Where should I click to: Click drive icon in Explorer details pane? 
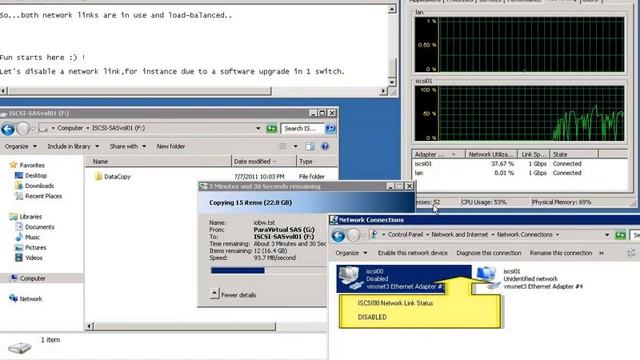click(x=19, y=348)
